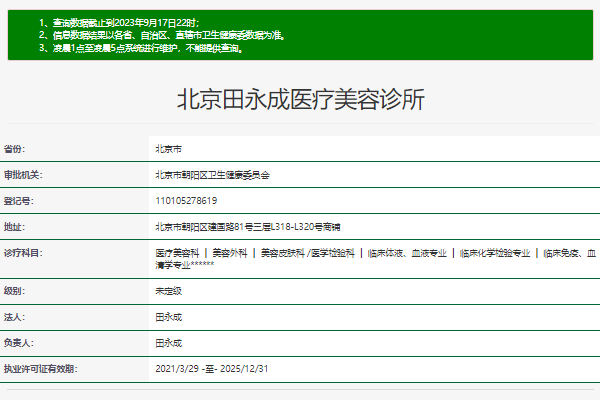
Task: Select validity dates 2021/3/29 -至- 2025/12/31
Action: tap(212, 369)
